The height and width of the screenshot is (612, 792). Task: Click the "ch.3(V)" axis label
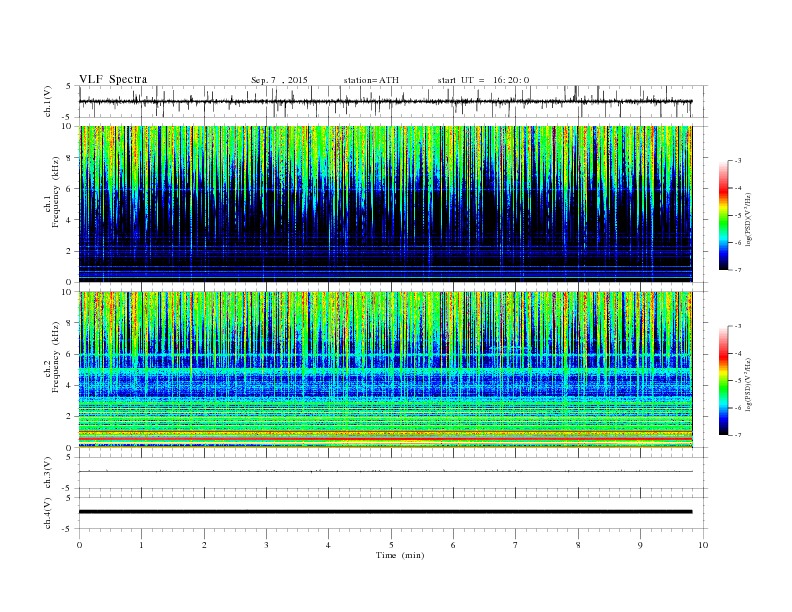[47, 472]
